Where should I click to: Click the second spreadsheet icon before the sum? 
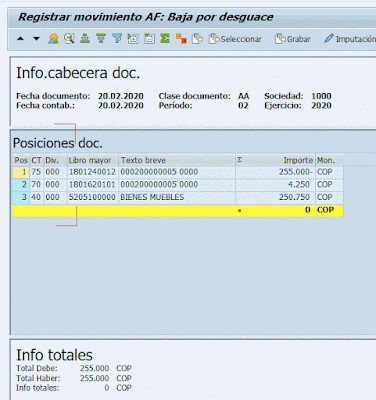coord(149,39)
